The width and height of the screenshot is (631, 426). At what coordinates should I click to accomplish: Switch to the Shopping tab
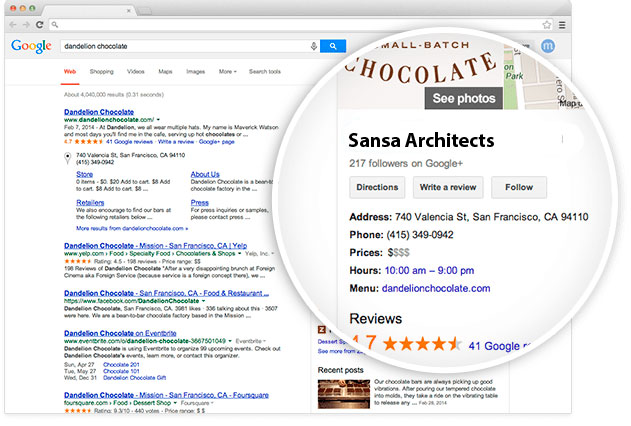pyautogui.click(x=101, y=72)
